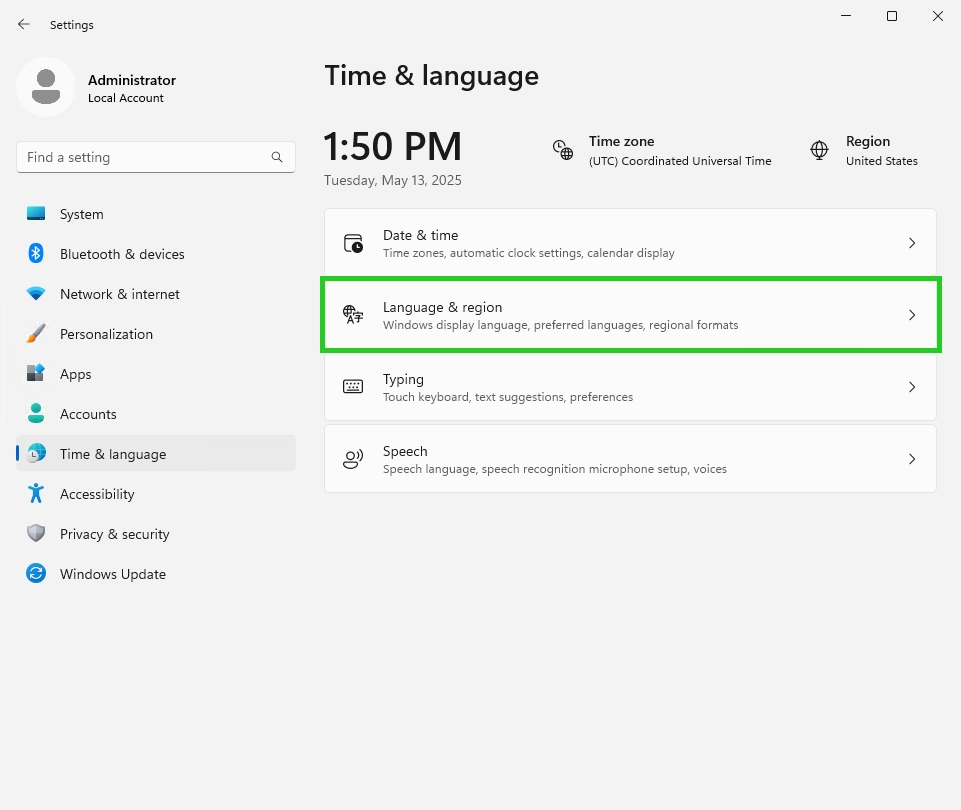Click the Speech microphone icon
This screenshot has width=961, height=810.
pos(353,459)
